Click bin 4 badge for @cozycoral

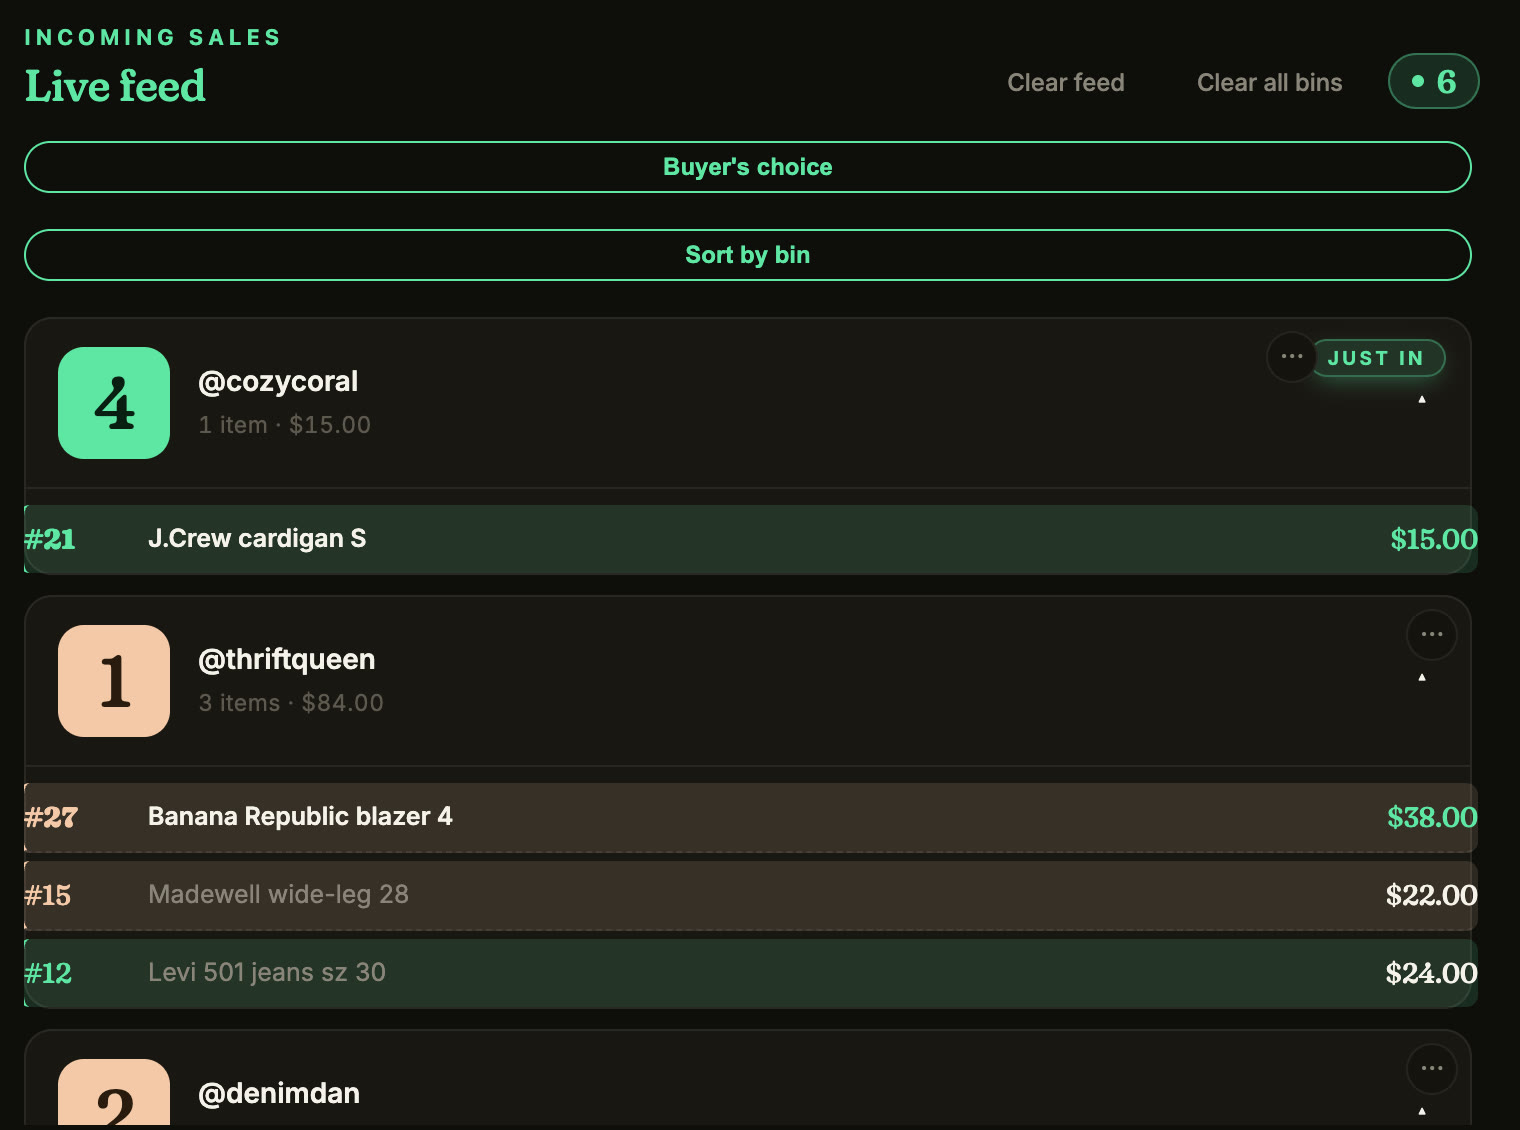114,403
